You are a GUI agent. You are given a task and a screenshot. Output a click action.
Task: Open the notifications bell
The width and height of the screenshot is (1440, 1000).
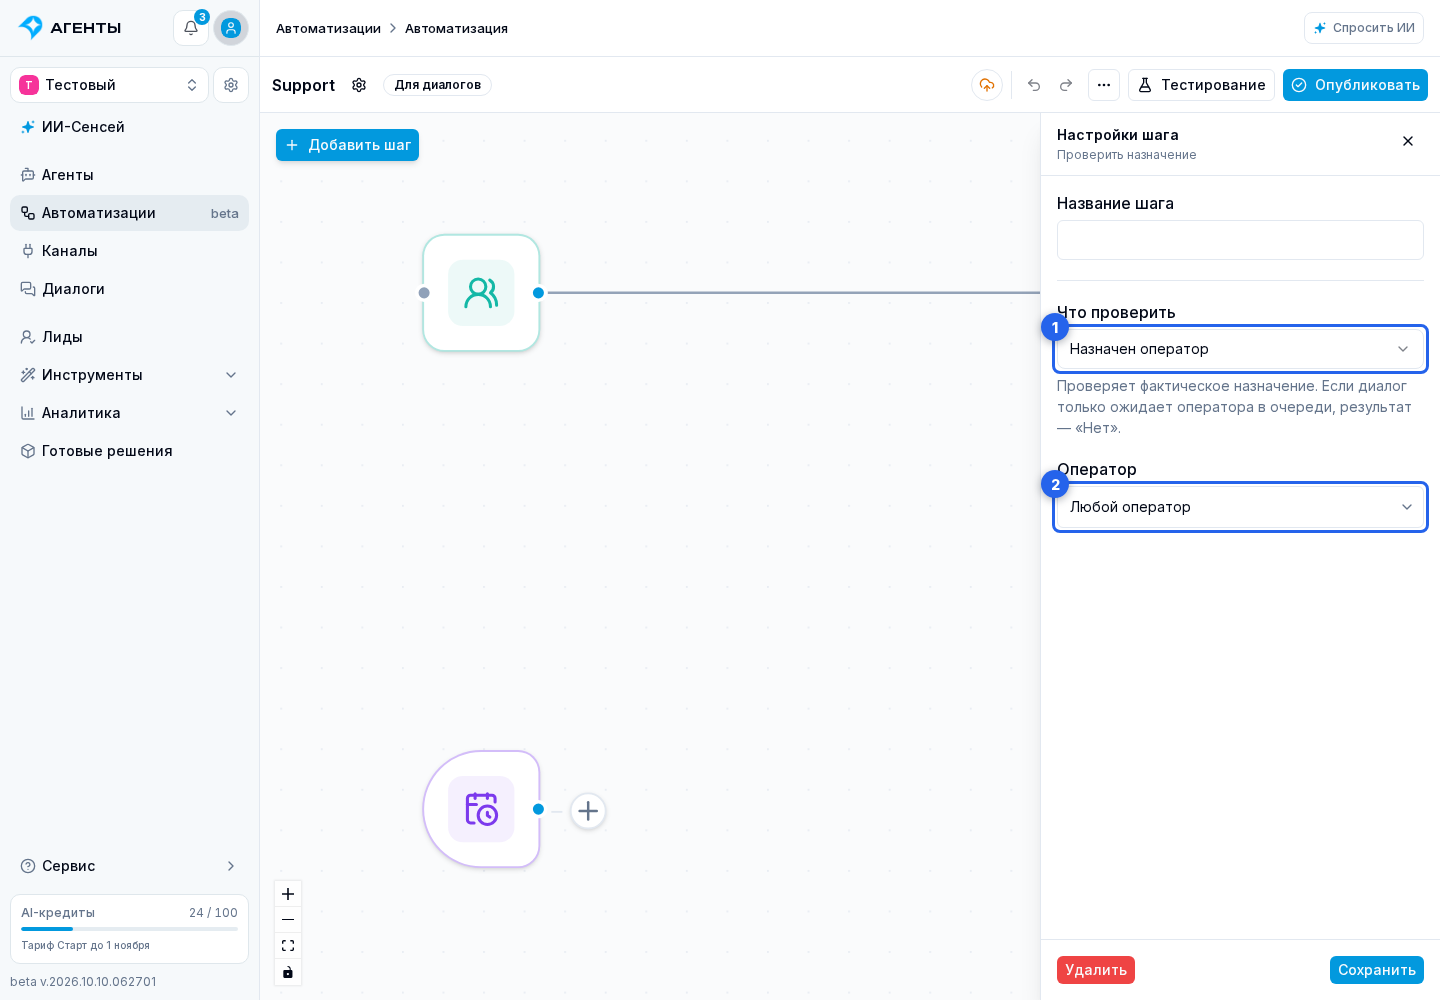pyautogui.click(x=191, y=28)
